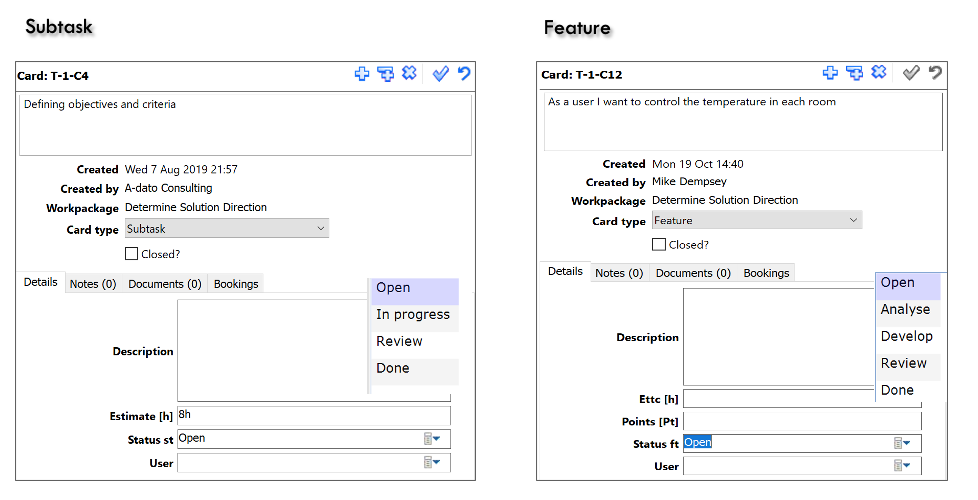Open Bookings tab on Subtask card
The height and width of the screenshot is (500, 978).
tap(236, 284)
